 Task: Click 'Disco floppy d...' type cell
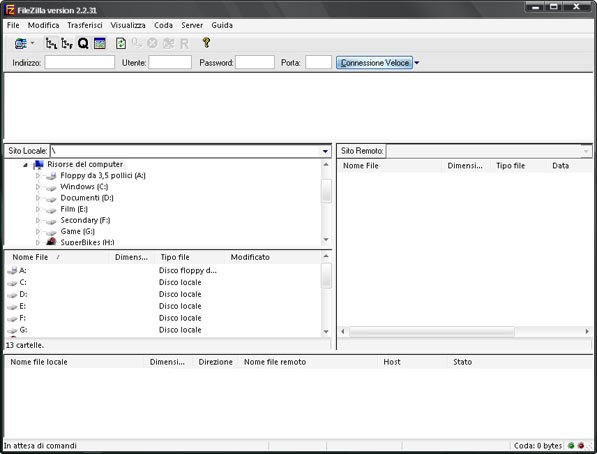pos(188,270)
